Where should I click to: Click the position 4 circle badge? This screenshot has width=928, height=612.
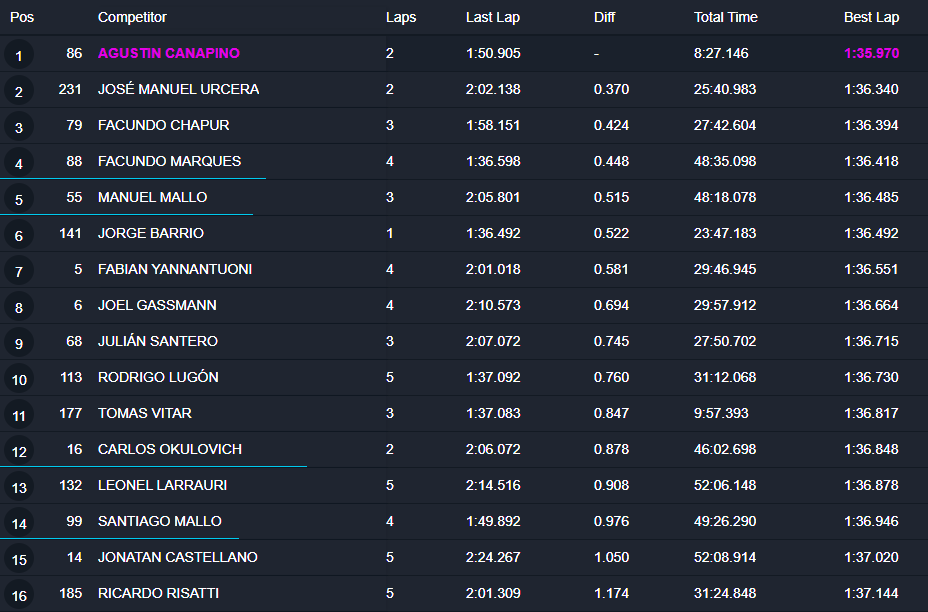point(19,163)
